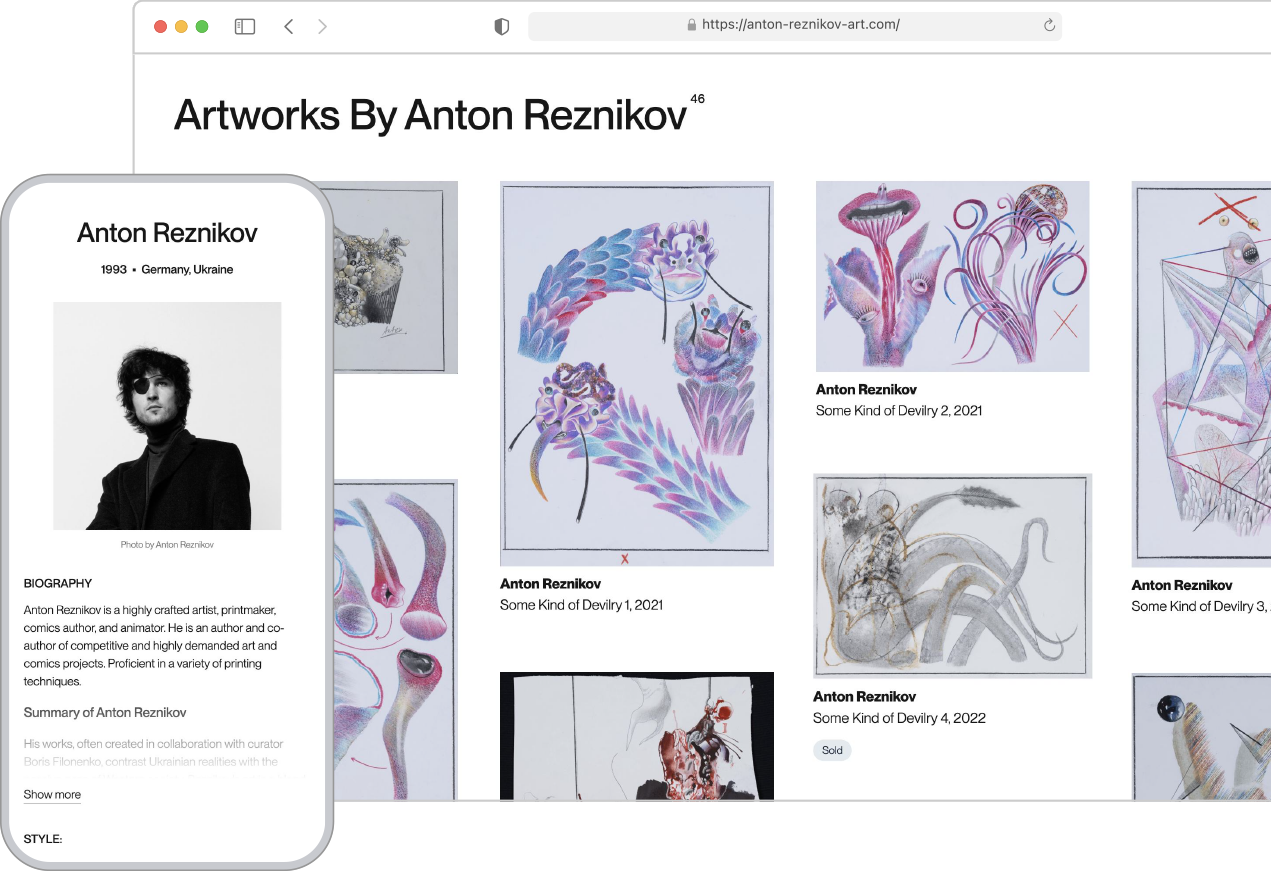This screenshot has width=1271, height=871.
Task: Click the padlock icon in address bar
Action: click(x=691, y=25)
